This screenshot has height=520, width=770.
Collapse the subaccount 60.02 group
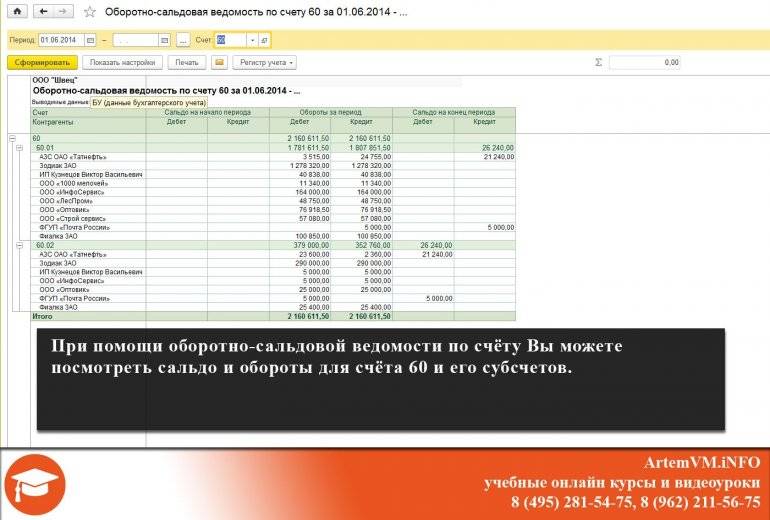pyautogui.click(x=20, y=243)
